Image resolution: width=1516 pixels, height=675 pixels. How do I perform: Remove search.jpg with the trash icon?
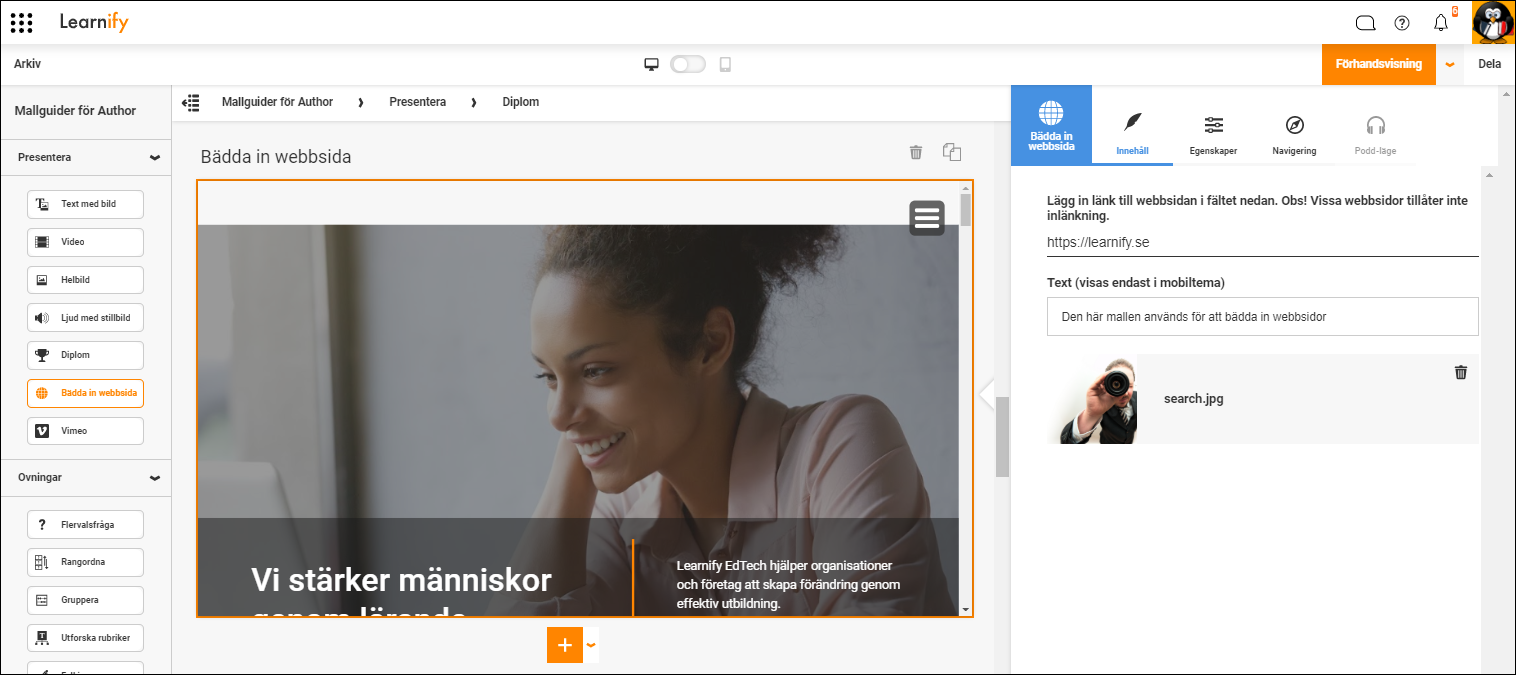(1460, 372)
